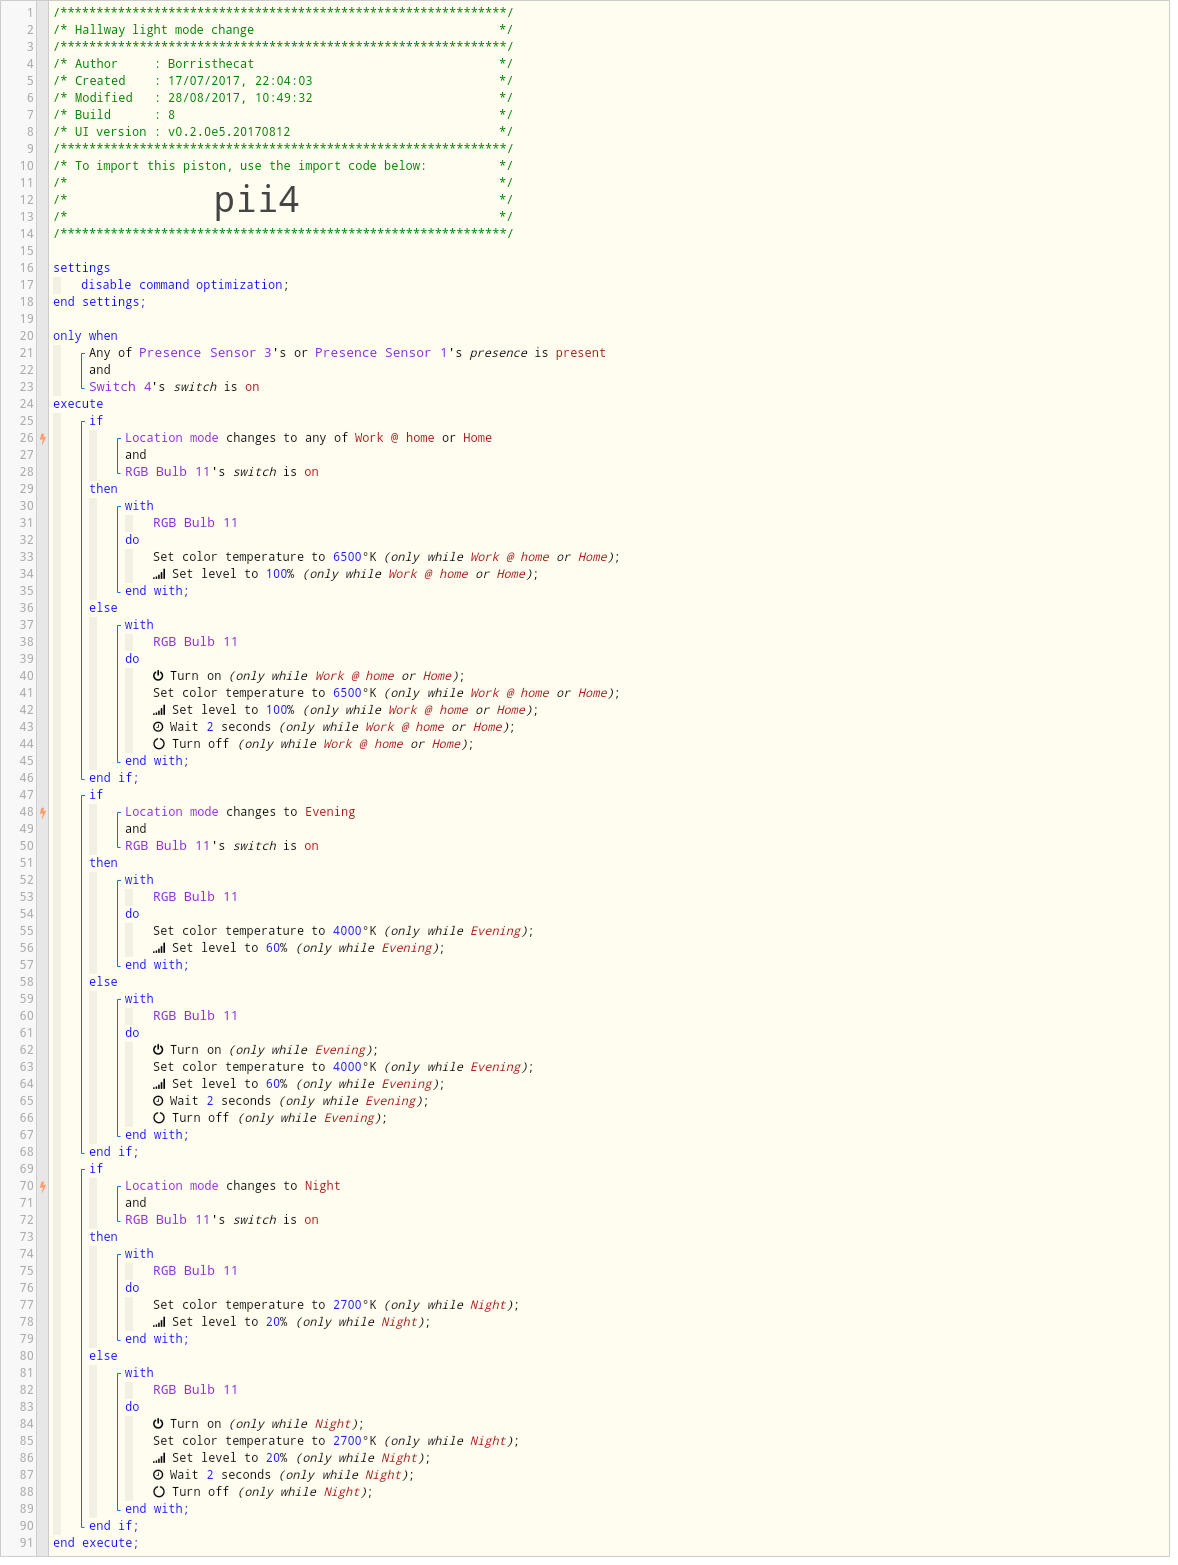Click the 'execute' keyword on line 24
The image size is (1178, 1565).
point(78,404)
